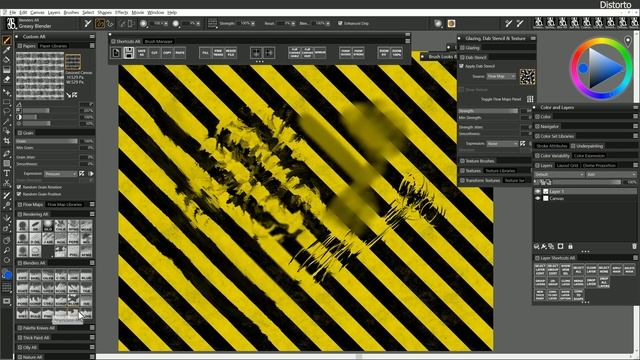Open Color and Layers panel menu
The height and width of the screenshot is (360, 640).
click(635, 107)
